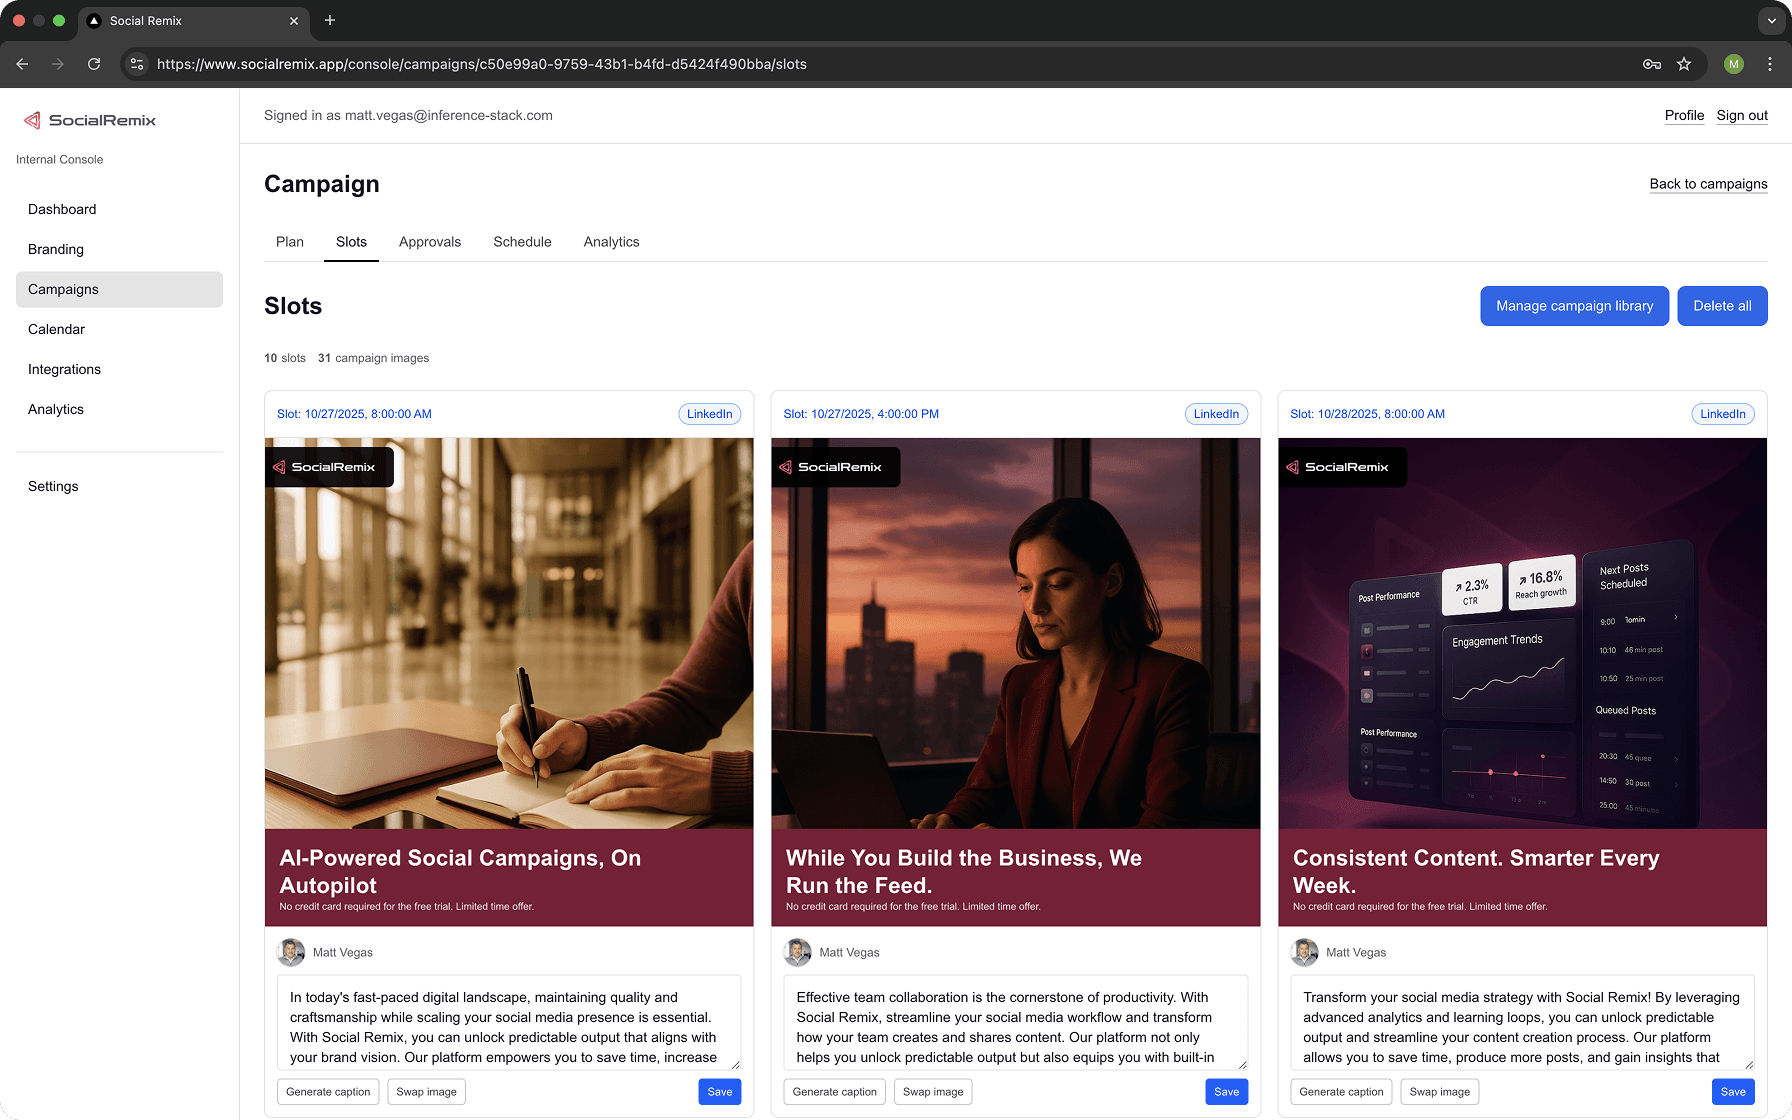This screenshot has width=1792, height=1120.
Task: Click the green profile avatar in Chrome toolbar
Action: pyautogui.click(x=1734, y=64)
